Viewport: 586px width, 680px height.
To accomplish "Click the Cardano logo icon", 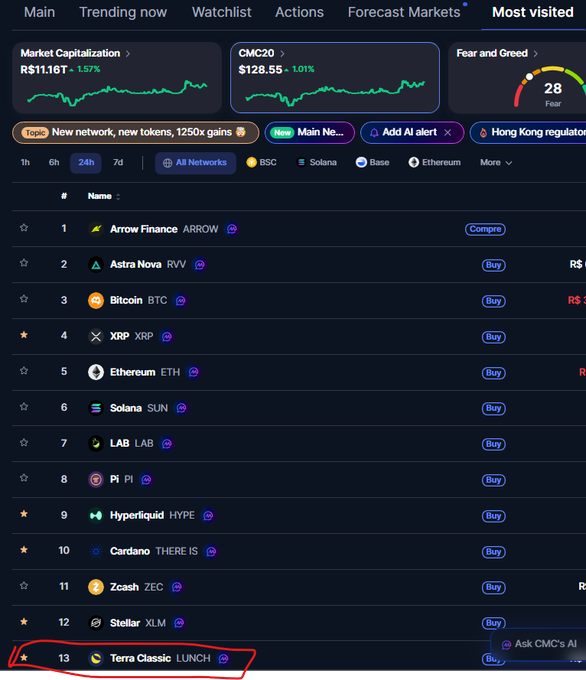I will [x=96, y=551].
